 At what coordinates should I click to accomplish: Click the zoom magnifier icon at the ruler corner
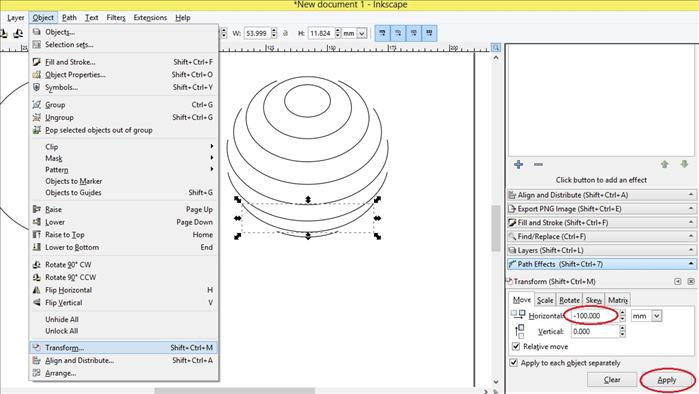(x=496, y=47)
